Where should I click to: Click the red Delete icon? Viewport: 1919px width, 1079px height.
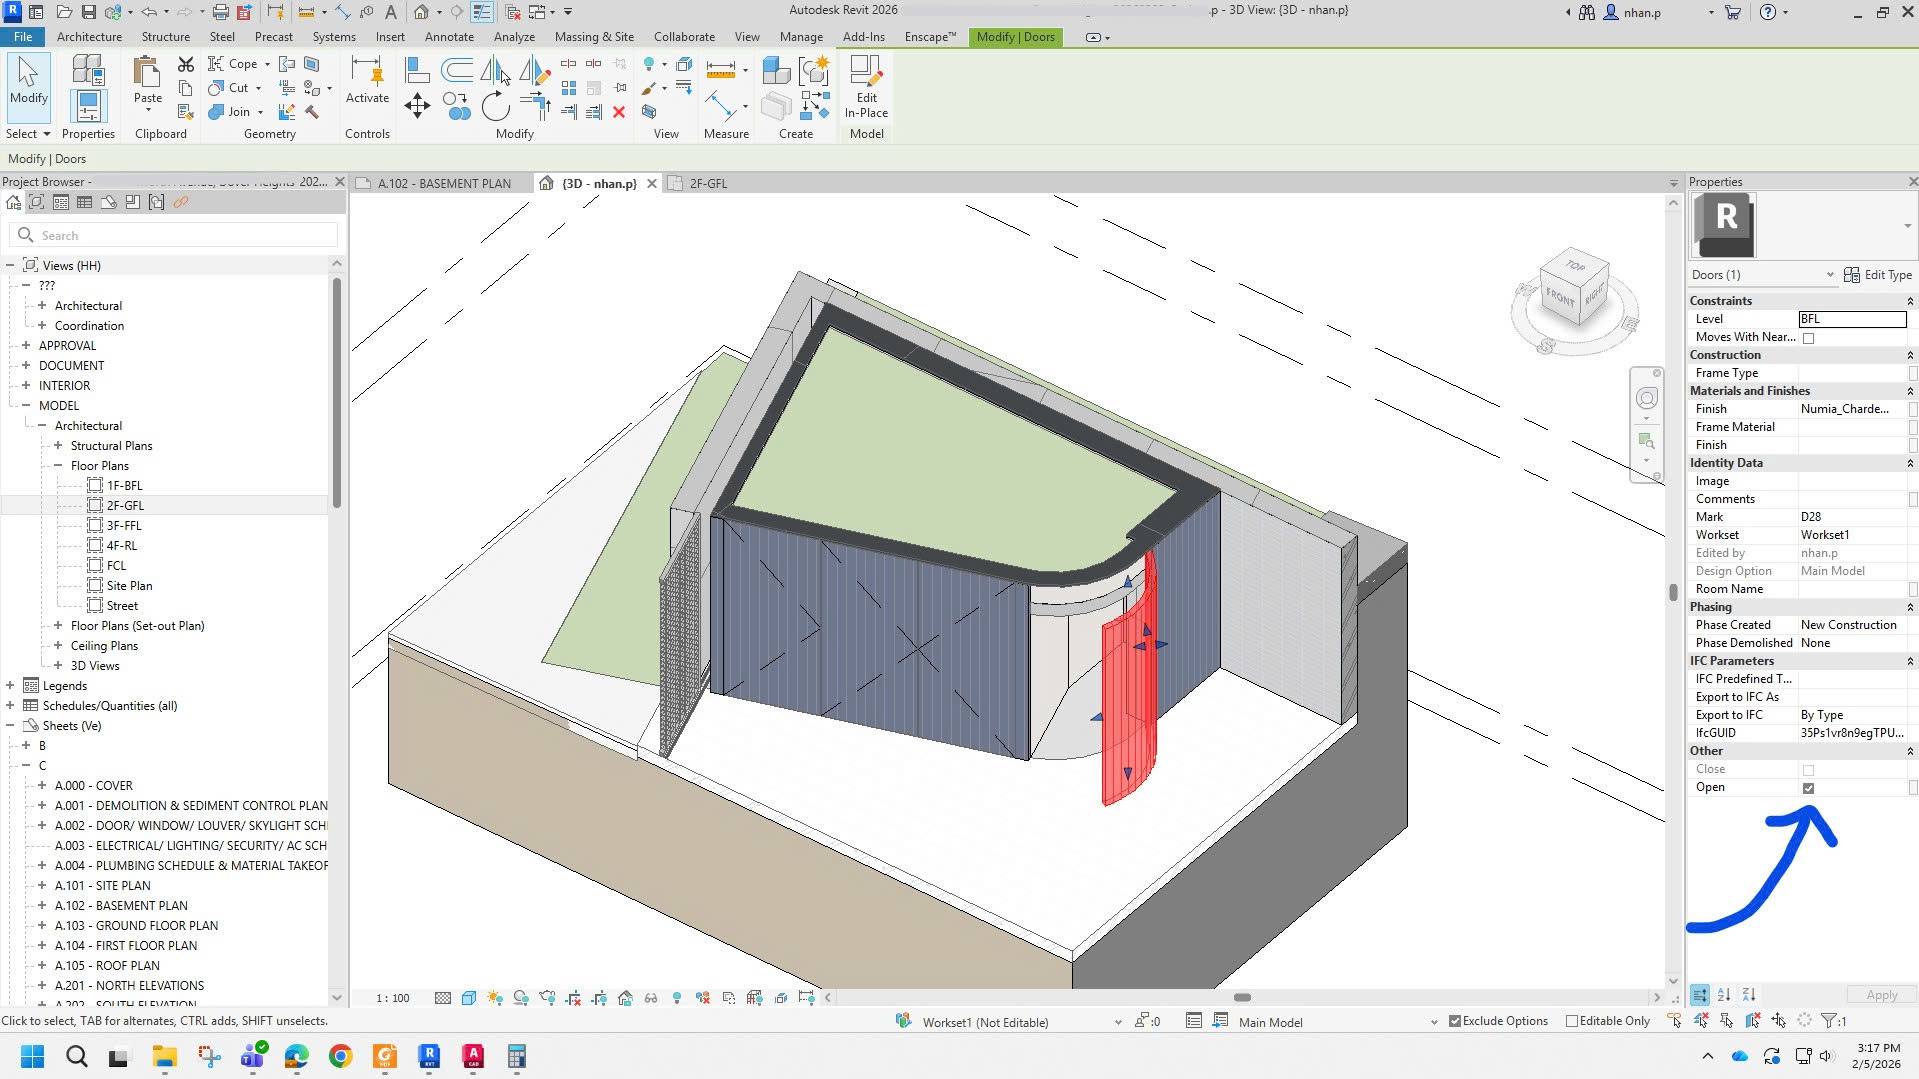[x=619, y=112]
